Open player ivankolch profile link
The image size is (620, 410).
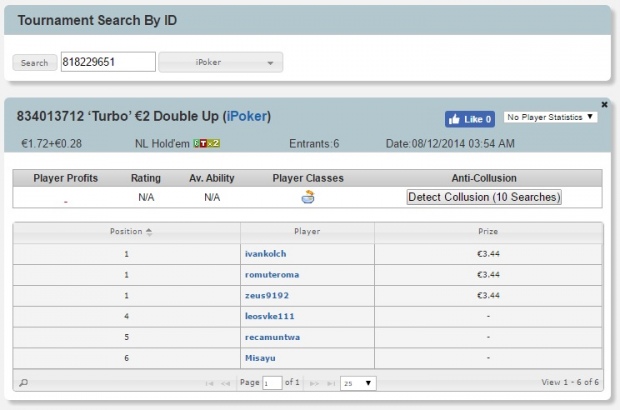(265, 254)
